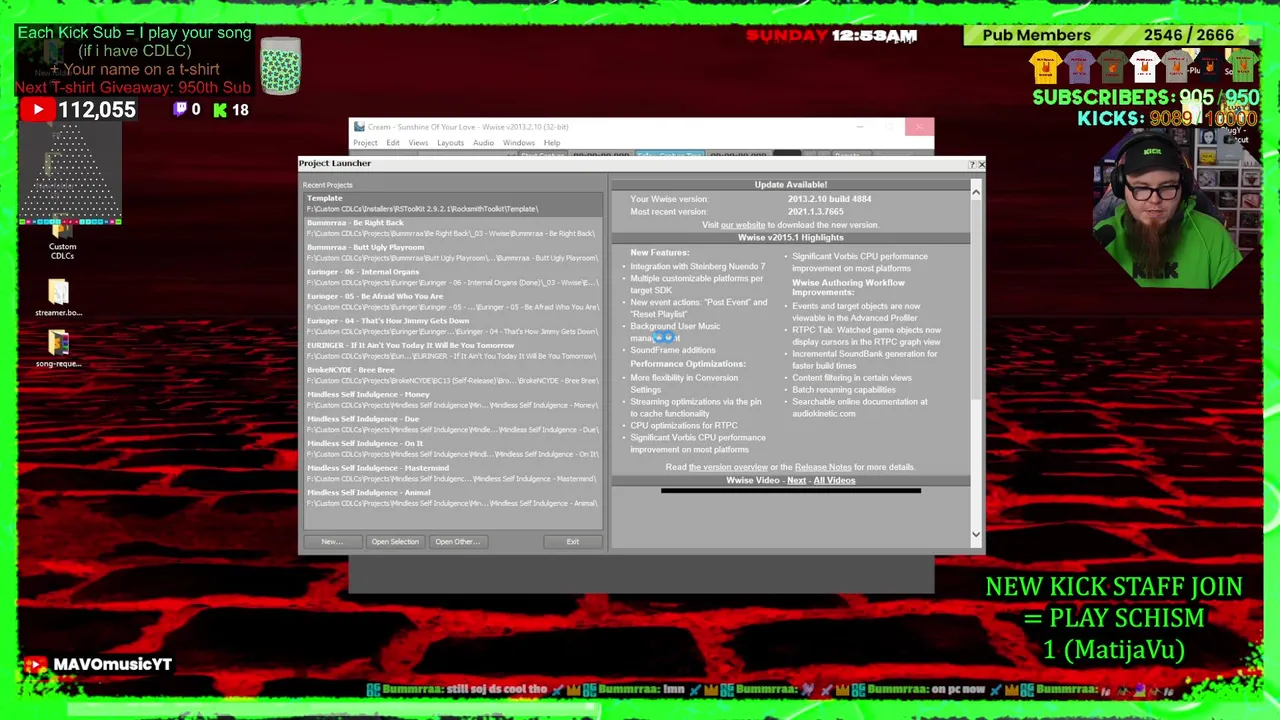Click 'CPU optimizations for RTPC' bullet
1280x720 pixels.
pyautogui.click(x=684, y=426)
